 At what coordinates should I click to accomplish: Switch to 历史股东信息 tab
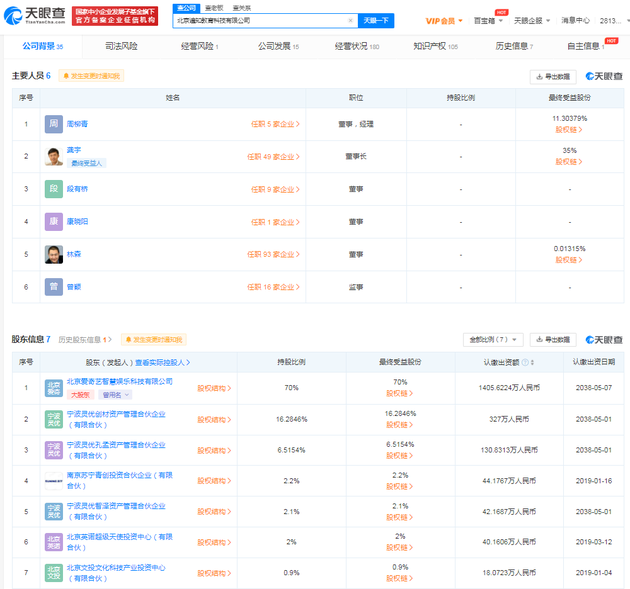79,340
